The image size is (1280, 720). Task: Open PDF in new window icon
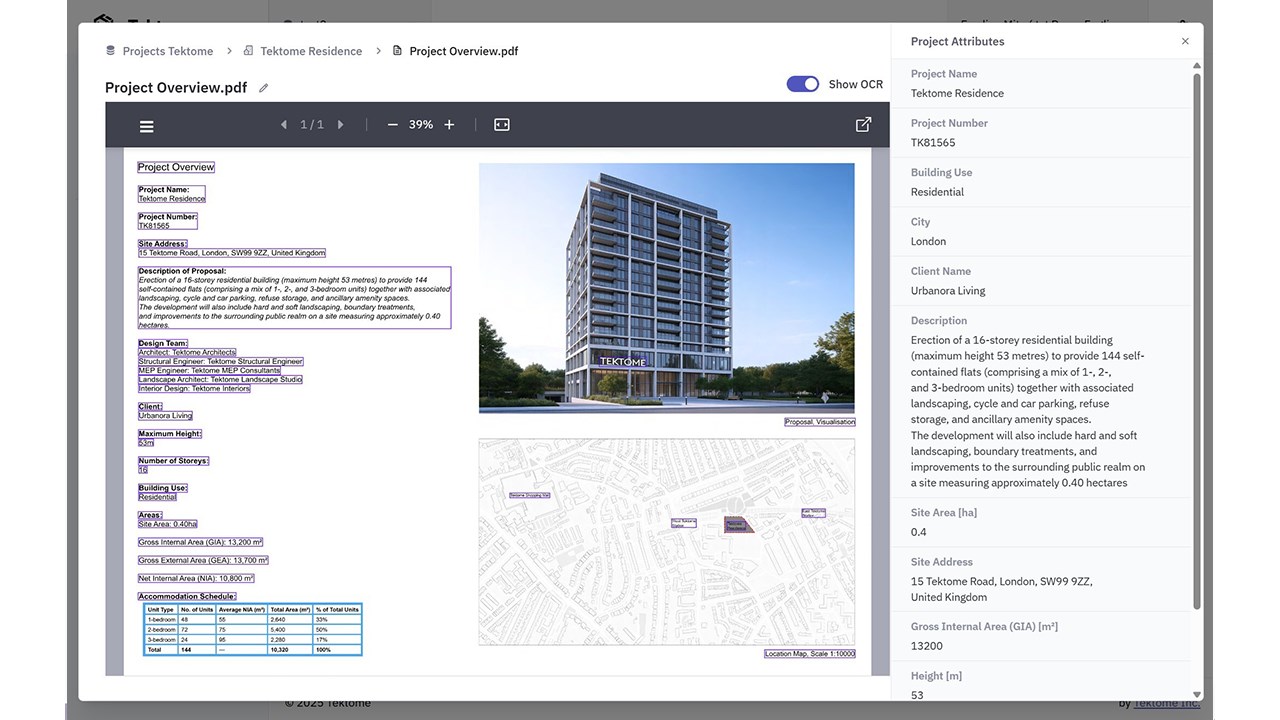(x=864, y=125)
